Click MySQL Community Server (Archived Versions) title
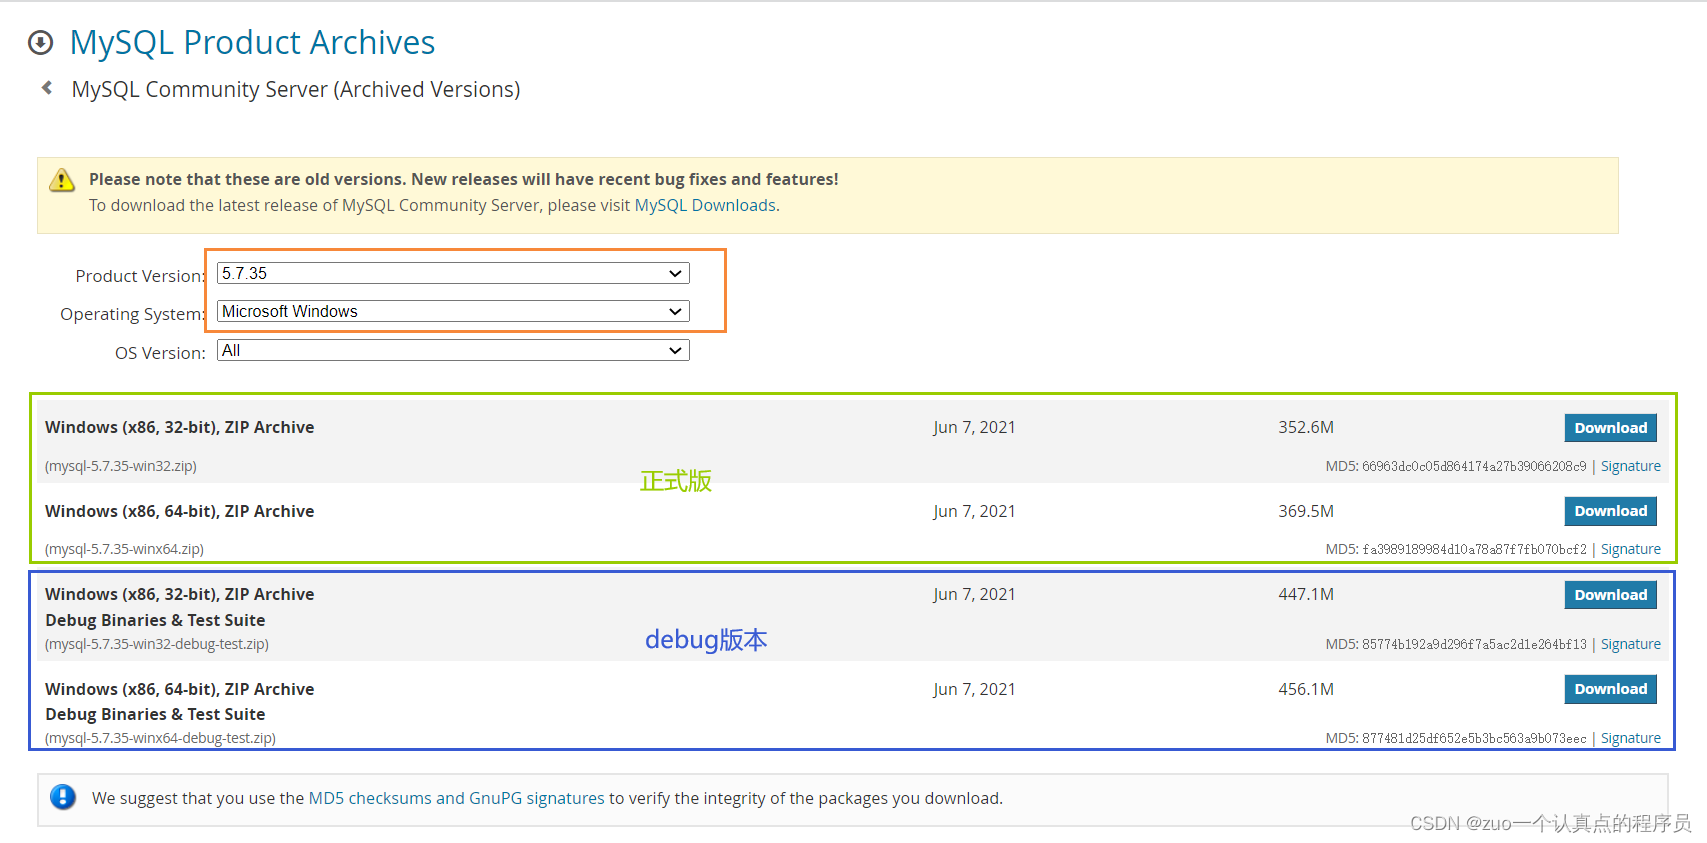The height and width of the screenshot is (843, 1707). pyautogui.click(x=296, y=89)
